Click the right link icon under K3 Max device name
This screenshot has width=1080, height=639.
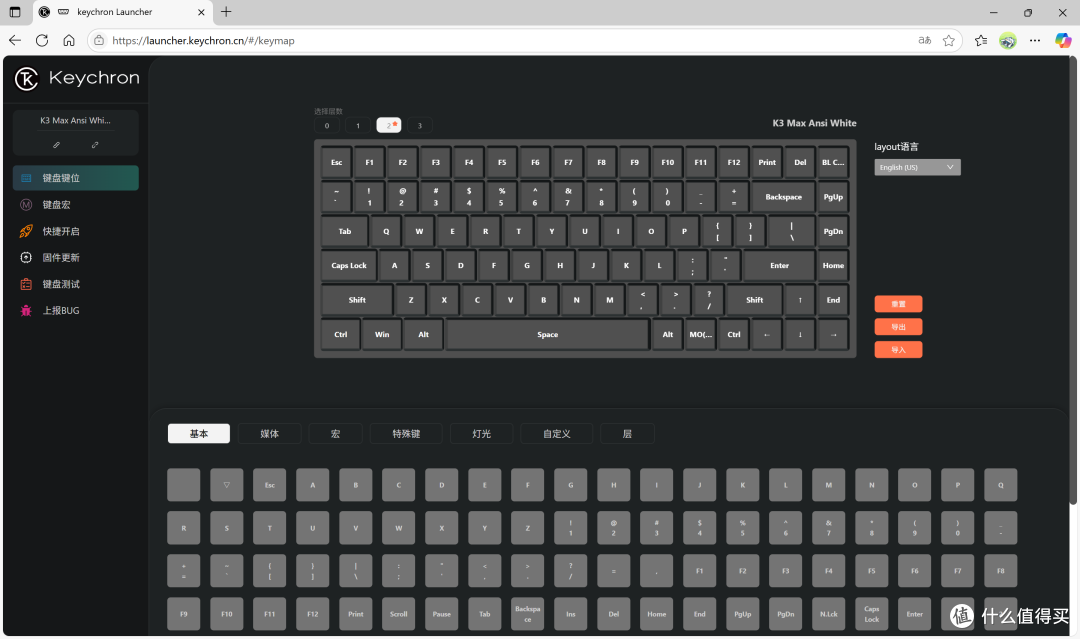coord(95,145)
